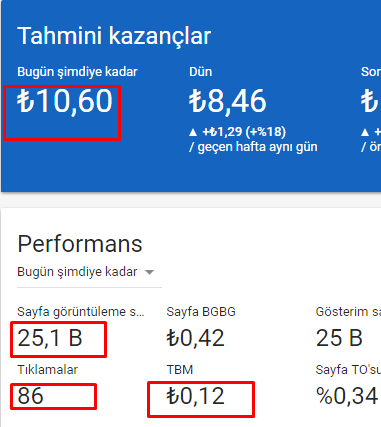Click the page views value 25,1 B
This screenshot has width=381, height=427.
[x=50, y=338]
